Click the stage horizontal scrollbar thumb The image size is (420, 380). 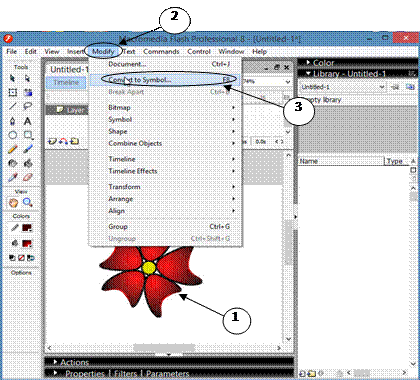click(x=164, y=348)
